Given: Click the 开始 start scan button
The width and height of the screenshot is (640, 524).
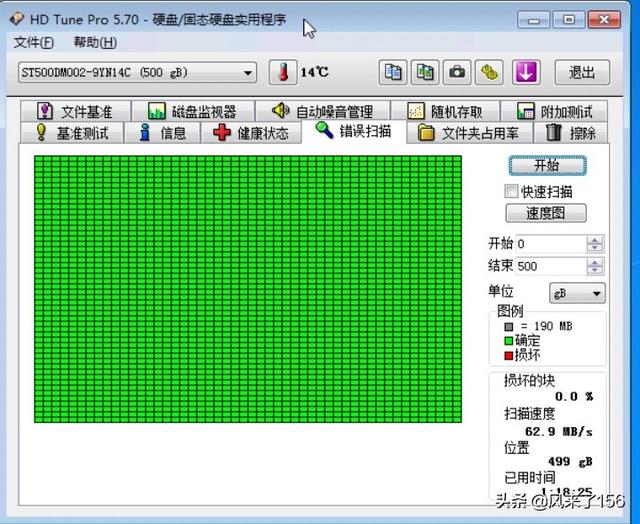Looking at the screenshot, I should click(547, 165).
